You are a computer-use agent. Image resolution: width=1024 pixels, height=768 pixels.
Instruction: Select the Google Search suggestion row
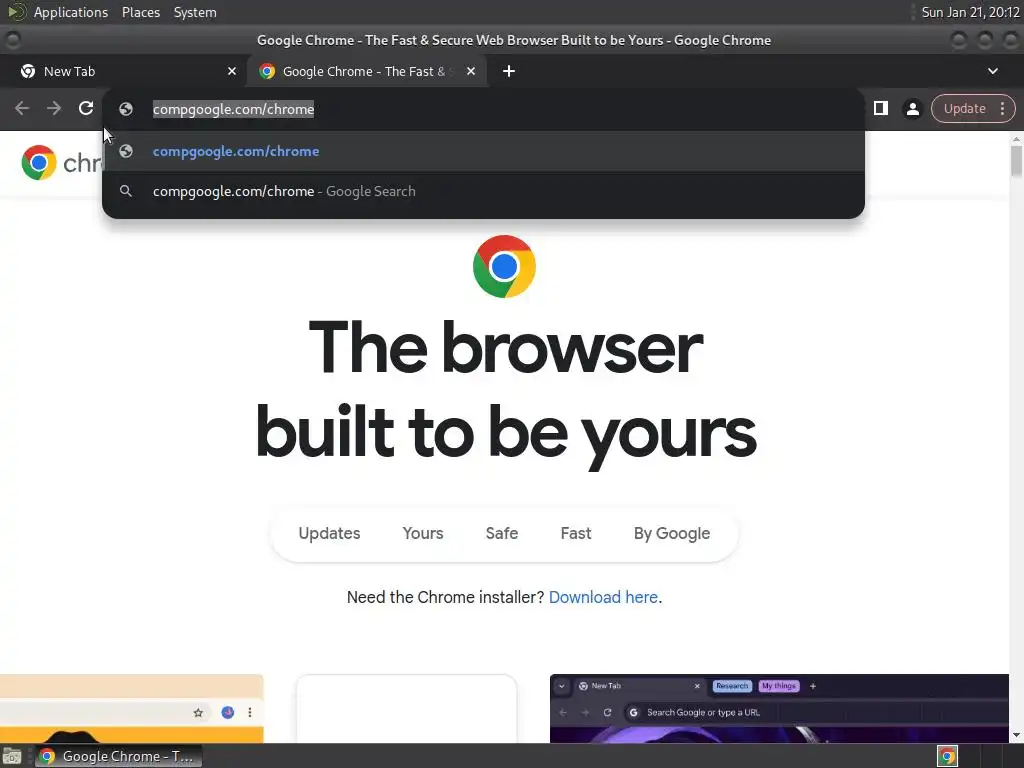483,191
